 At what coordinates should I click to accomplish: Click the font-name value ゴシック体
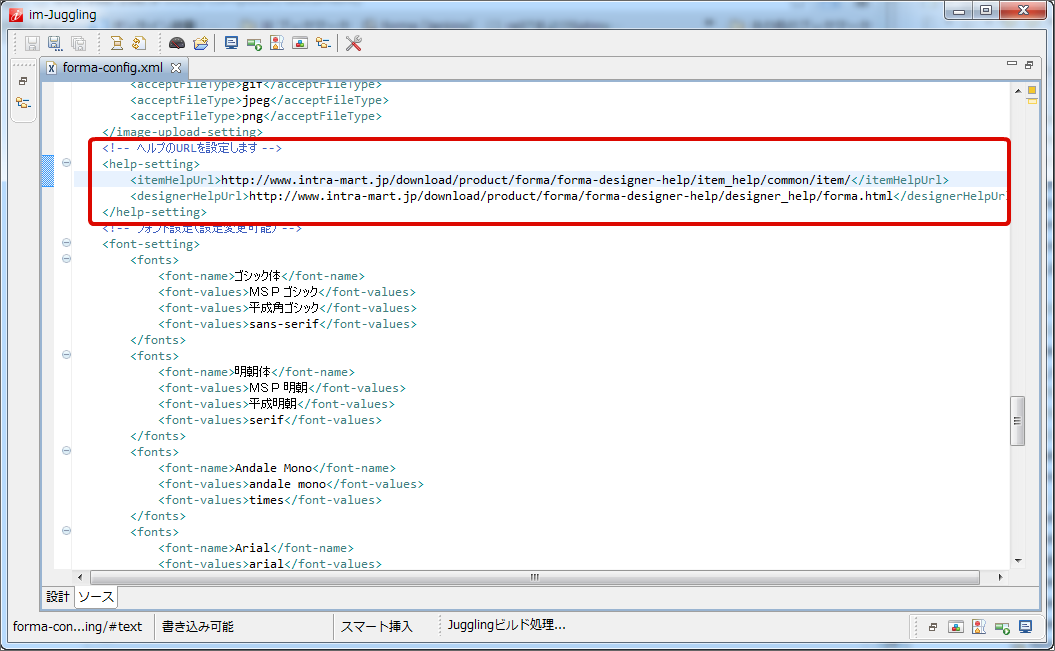point(257,276)
